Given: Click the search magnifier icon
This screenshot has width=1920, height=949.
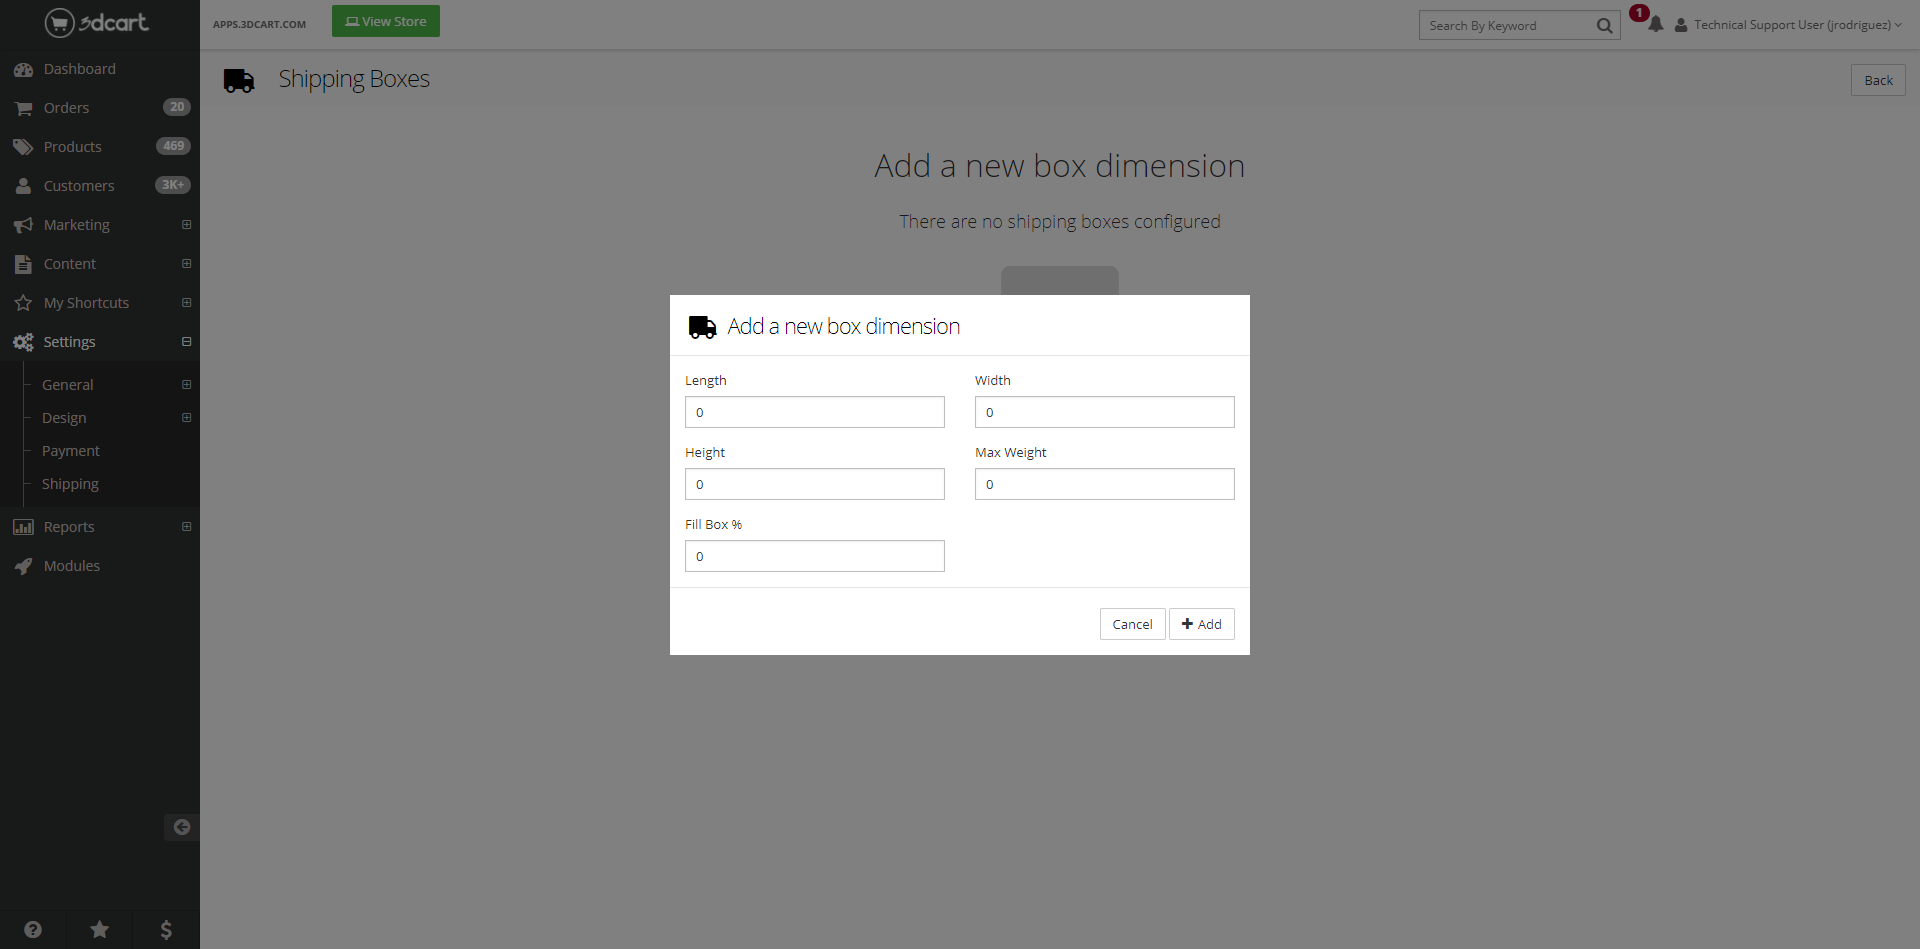Looking at the screenshot, I should (x=1604, y=26).
